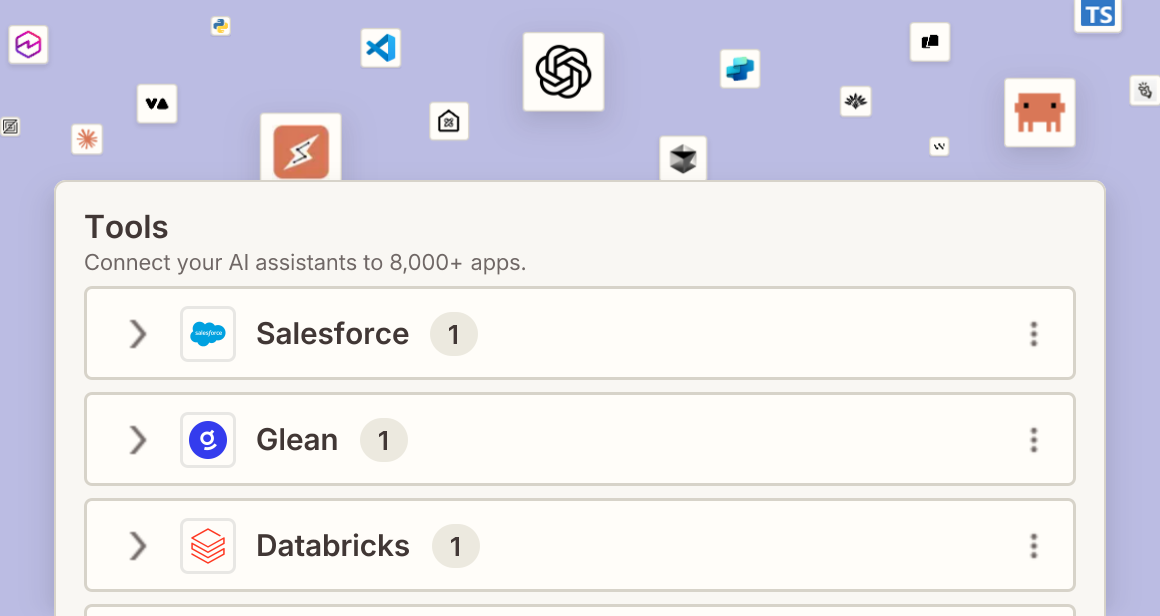The width and height of the screenshot is (1160, 616).
Task: Open the Salesforce three-dot options menu
Action: pyautogui.click(x=1033, y=334)
